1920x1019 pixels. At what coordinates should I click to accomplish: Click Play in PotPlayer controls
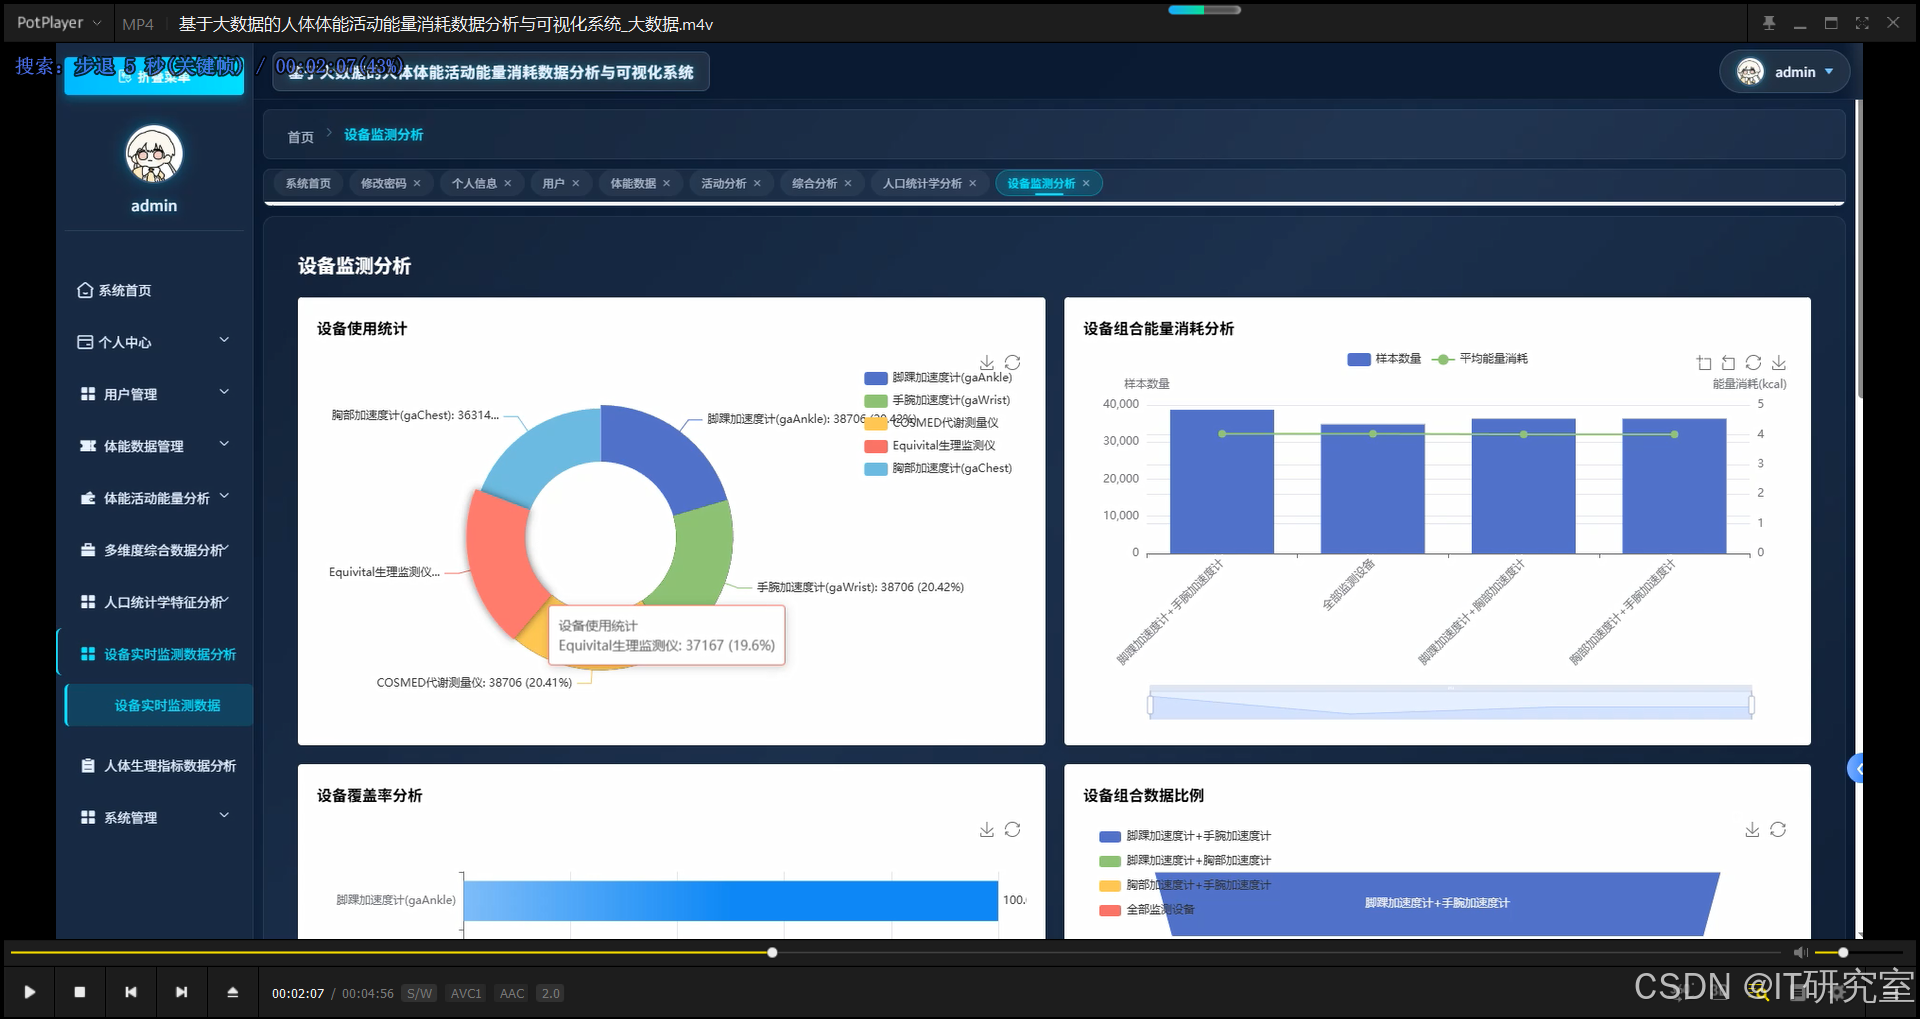point(30,992)
